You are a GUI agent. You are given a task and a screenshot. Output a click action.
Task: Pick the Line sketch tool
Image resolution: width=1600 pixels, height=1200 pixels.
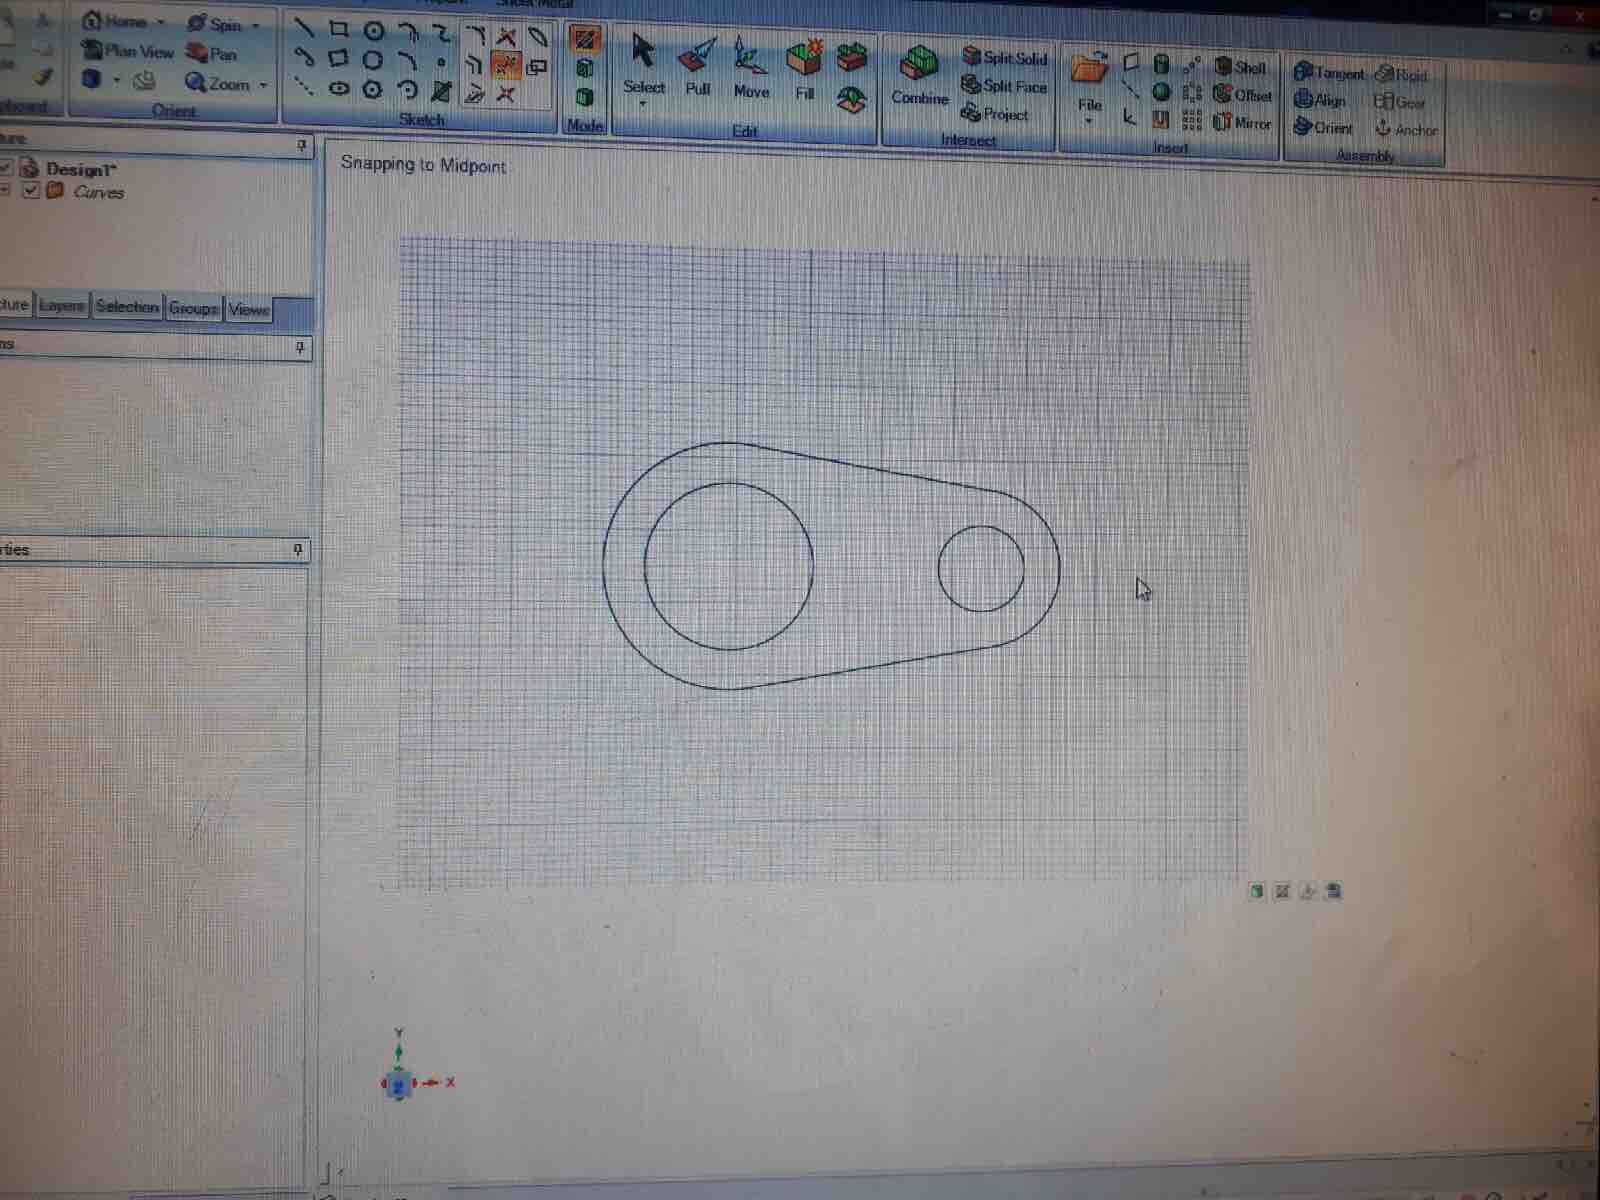tap(305, 29)
